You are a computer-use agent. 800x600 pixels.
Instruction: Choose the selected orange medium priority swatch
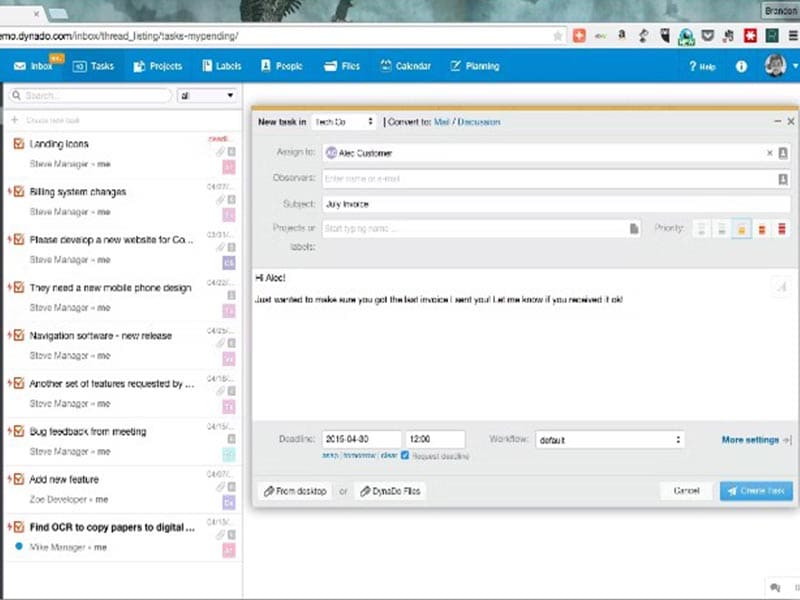[x=742, y=229]
